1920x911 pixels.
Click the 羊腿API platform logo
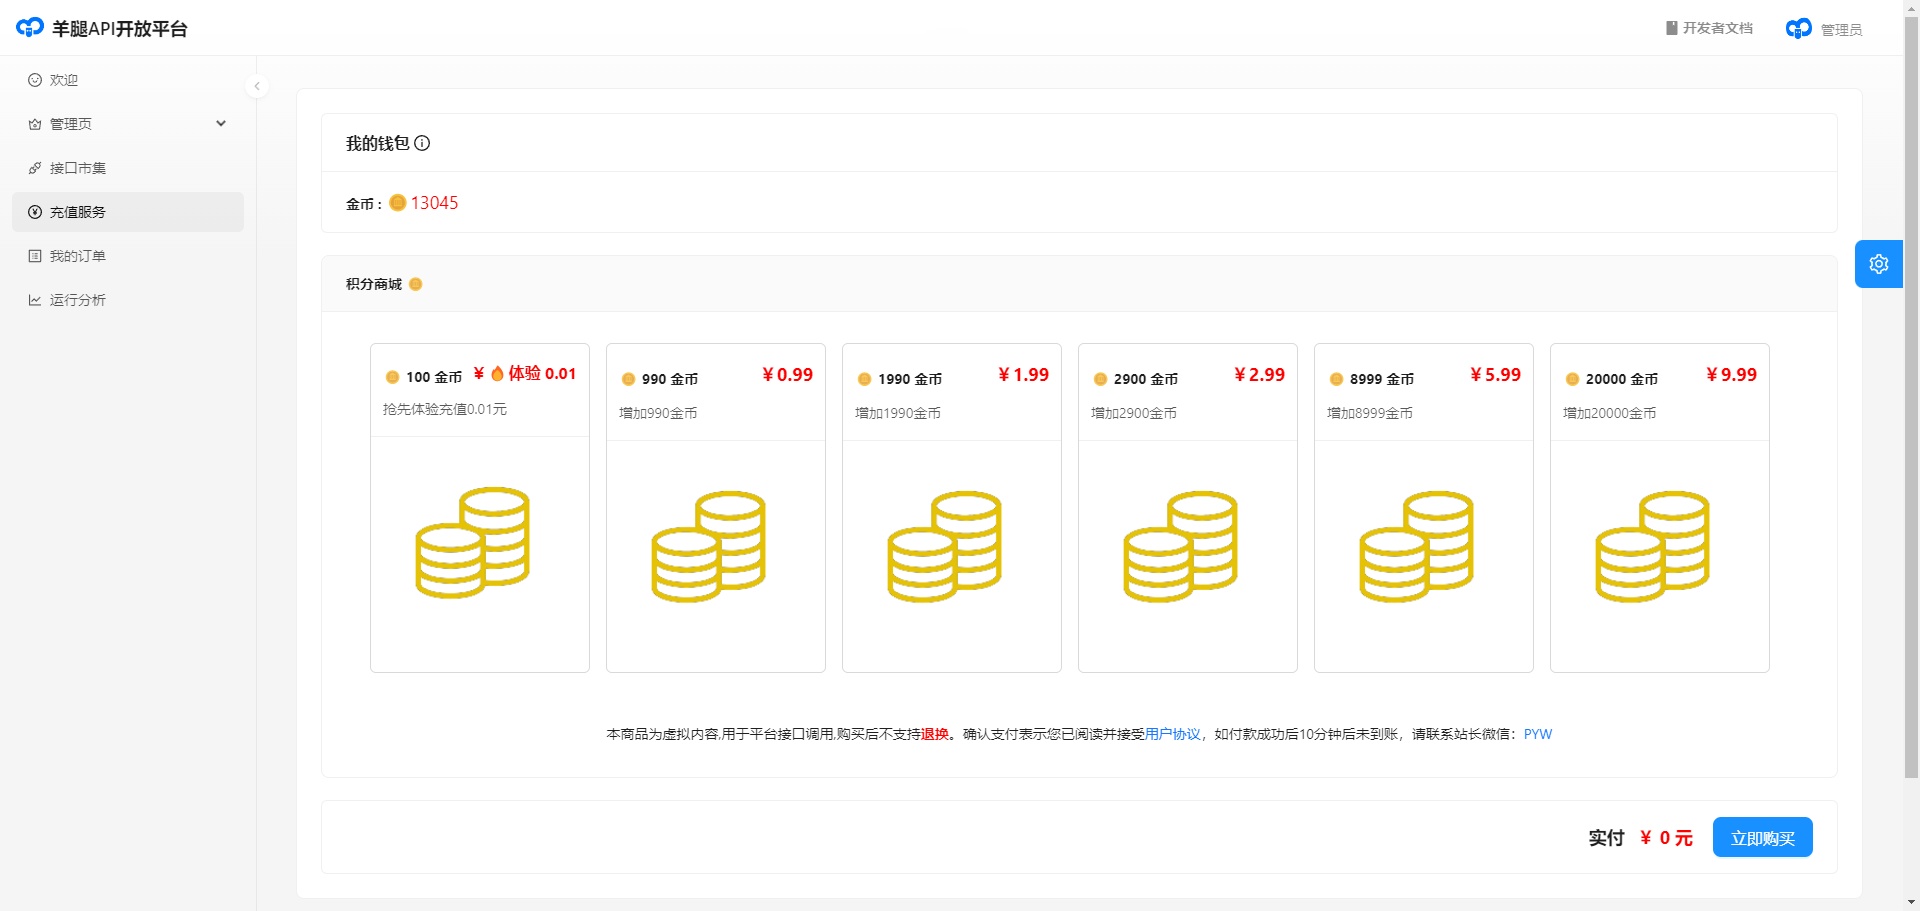[30, 28]
